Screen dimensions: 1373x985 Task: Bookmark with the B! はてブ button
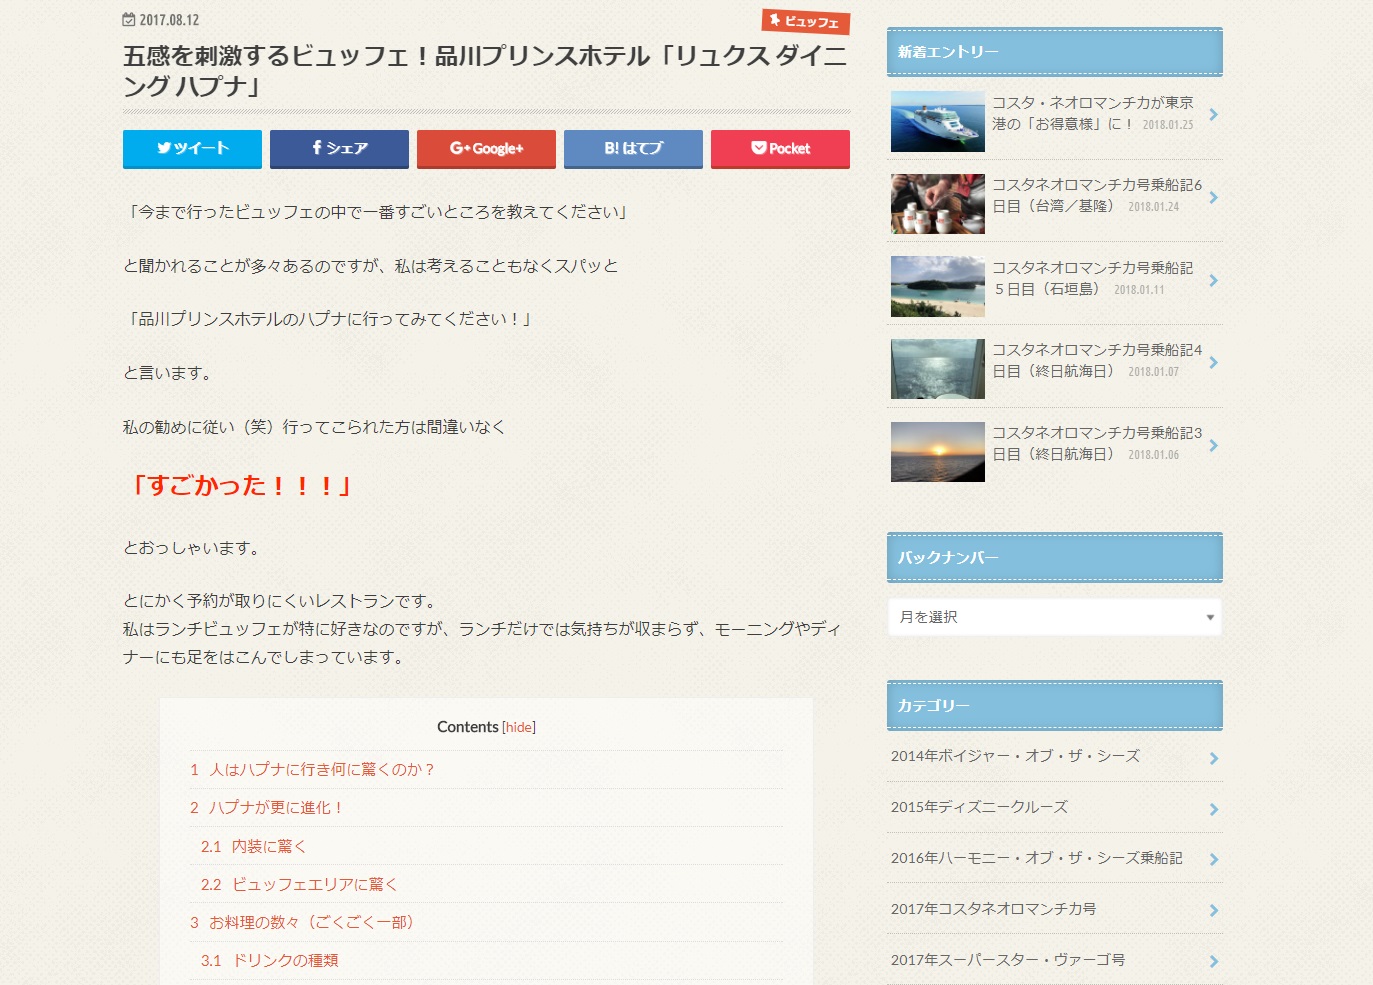(633, 148)
